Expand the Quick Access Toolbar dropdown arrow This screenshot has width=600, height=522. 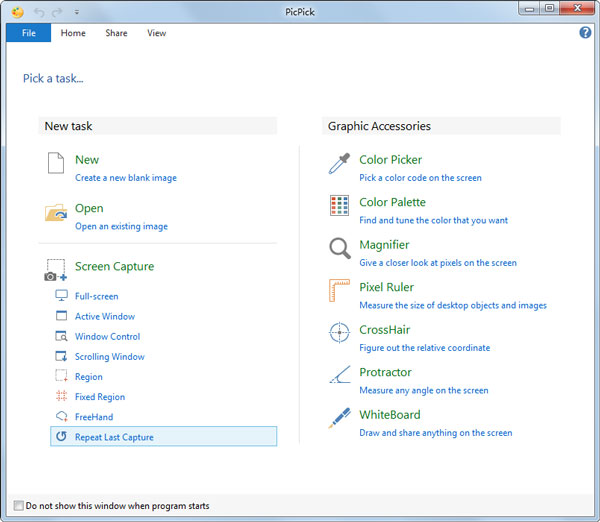coord(77,12)
